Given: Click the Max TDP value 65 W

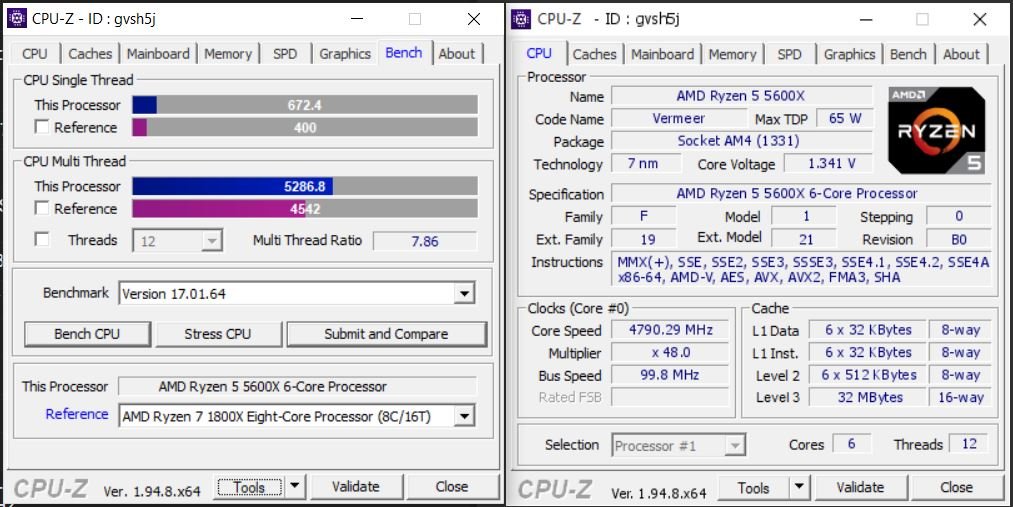Looking at the screenshot, I should [x=844, y=118].
